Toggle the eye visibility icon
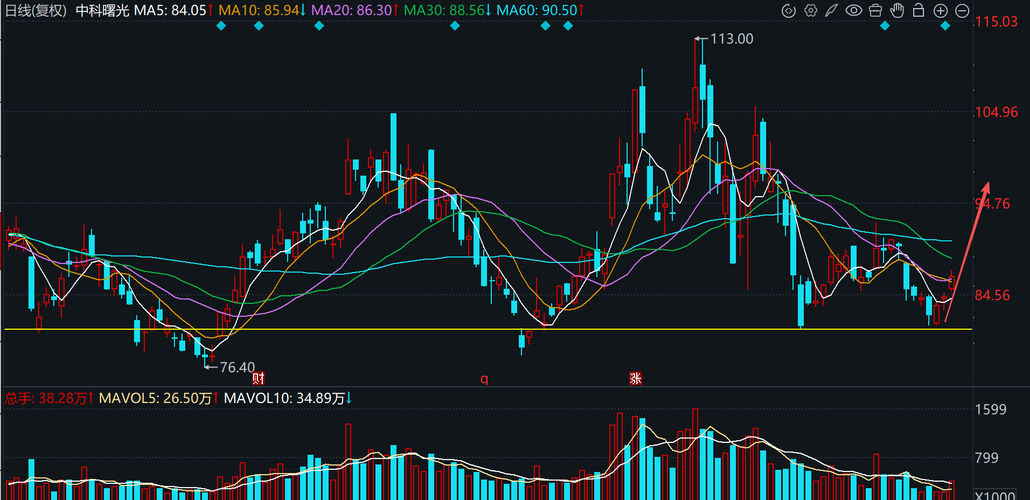This screenshot has width=1030, height=500. [853, 11]
